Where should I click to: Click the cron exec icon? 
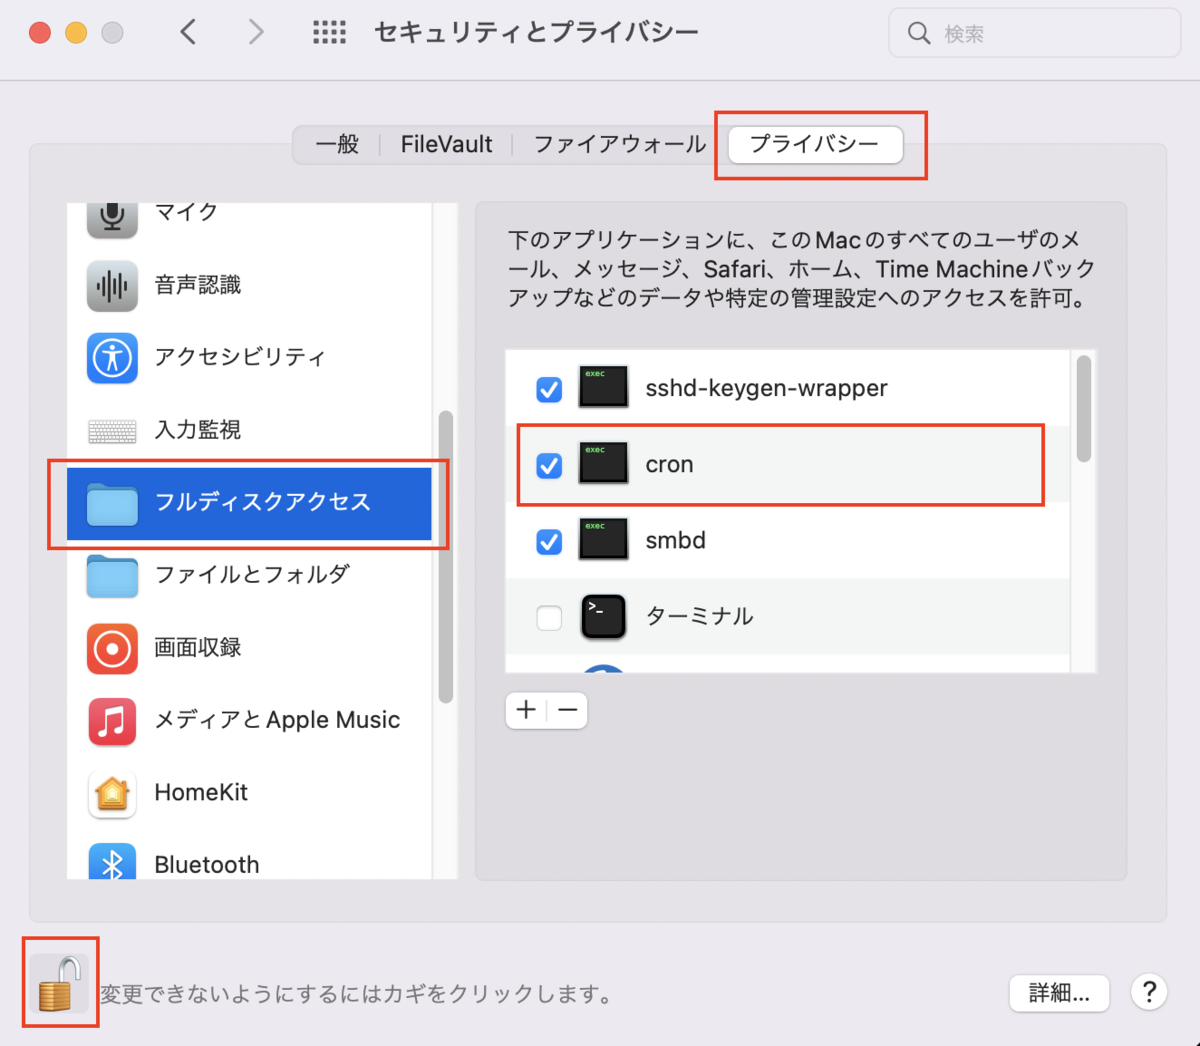[x=603, y=463]
